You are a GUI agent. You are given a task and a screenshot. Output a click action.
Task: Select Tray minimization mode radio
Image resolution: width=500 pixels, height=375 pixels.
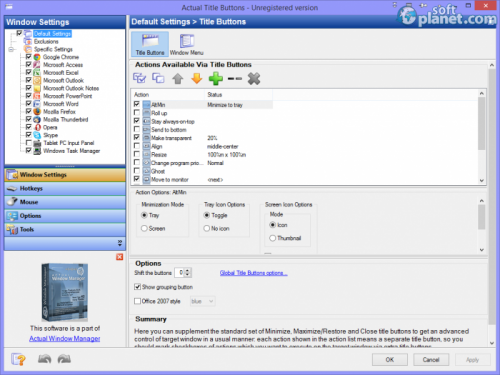tap(144, 215)
